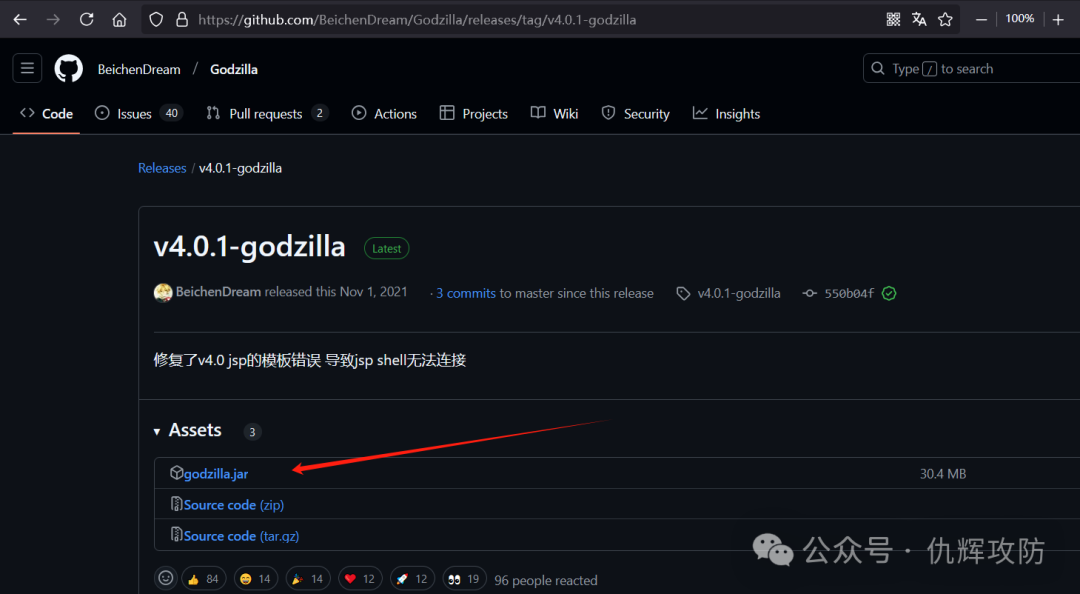Click the QR code icon in the address bar
Image resolution: width=1080 pixels, height=594 pixels.
[893, 19]
